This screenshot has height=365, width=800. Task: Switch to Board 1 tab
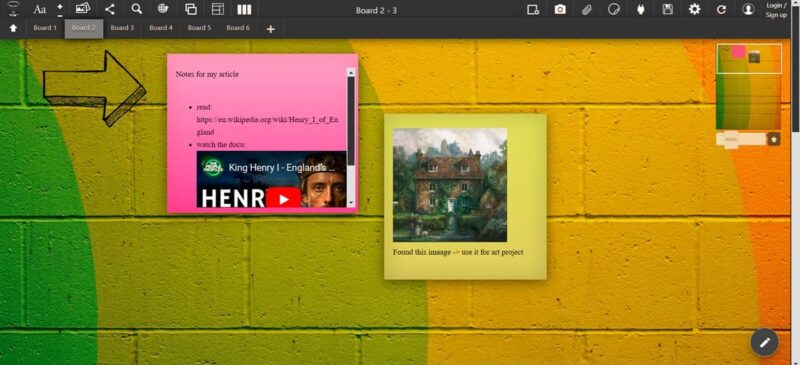point(45,28)
